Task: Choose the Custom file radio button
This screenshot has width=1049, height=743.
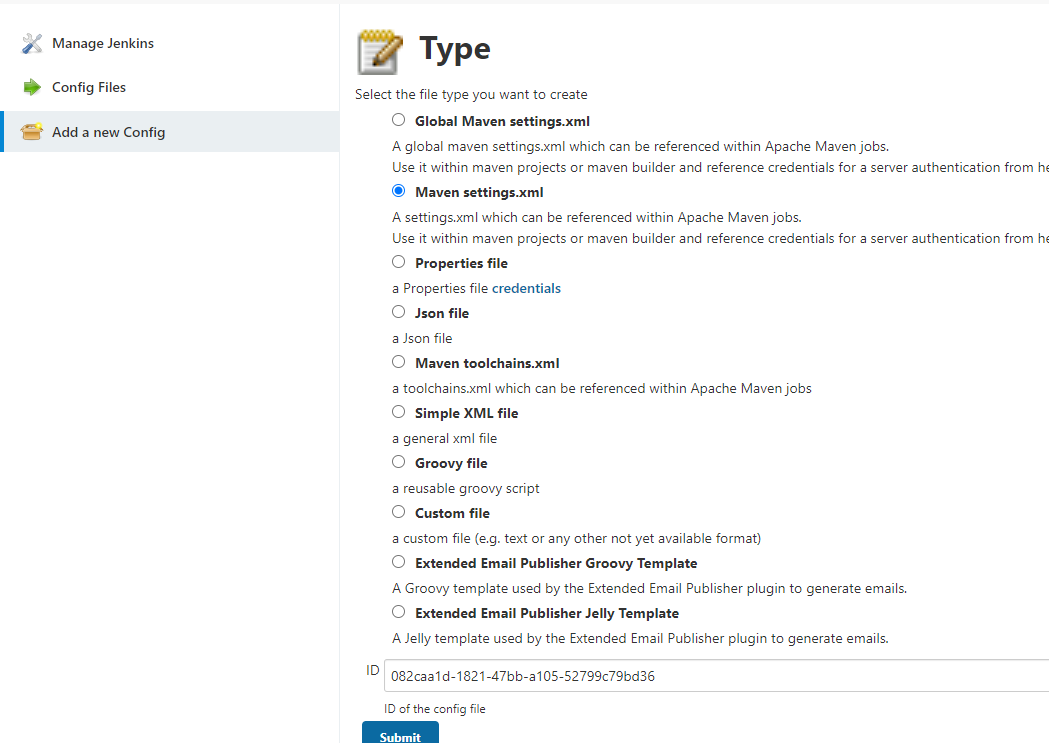Action: 399,512
